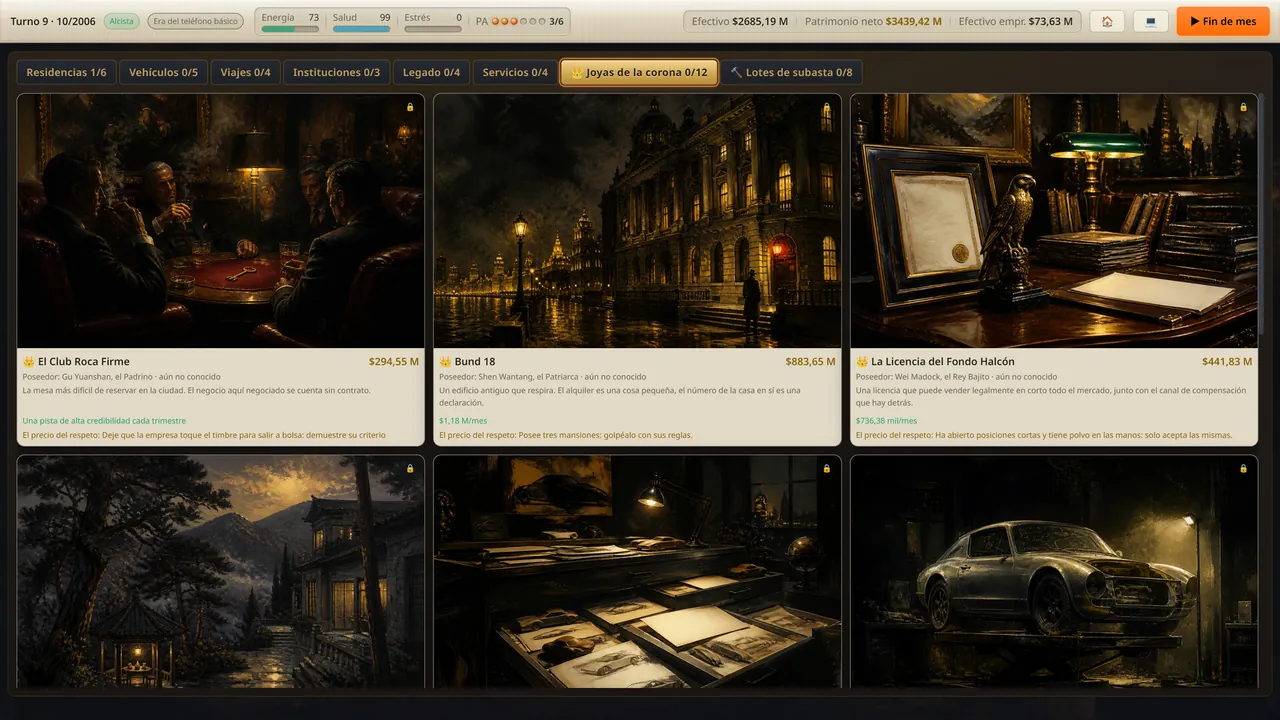Image resolution: width=1280 pixels, height=720 pixels.
Task: Click the Fin de mes button
Action: click(x=1223, y=21)
